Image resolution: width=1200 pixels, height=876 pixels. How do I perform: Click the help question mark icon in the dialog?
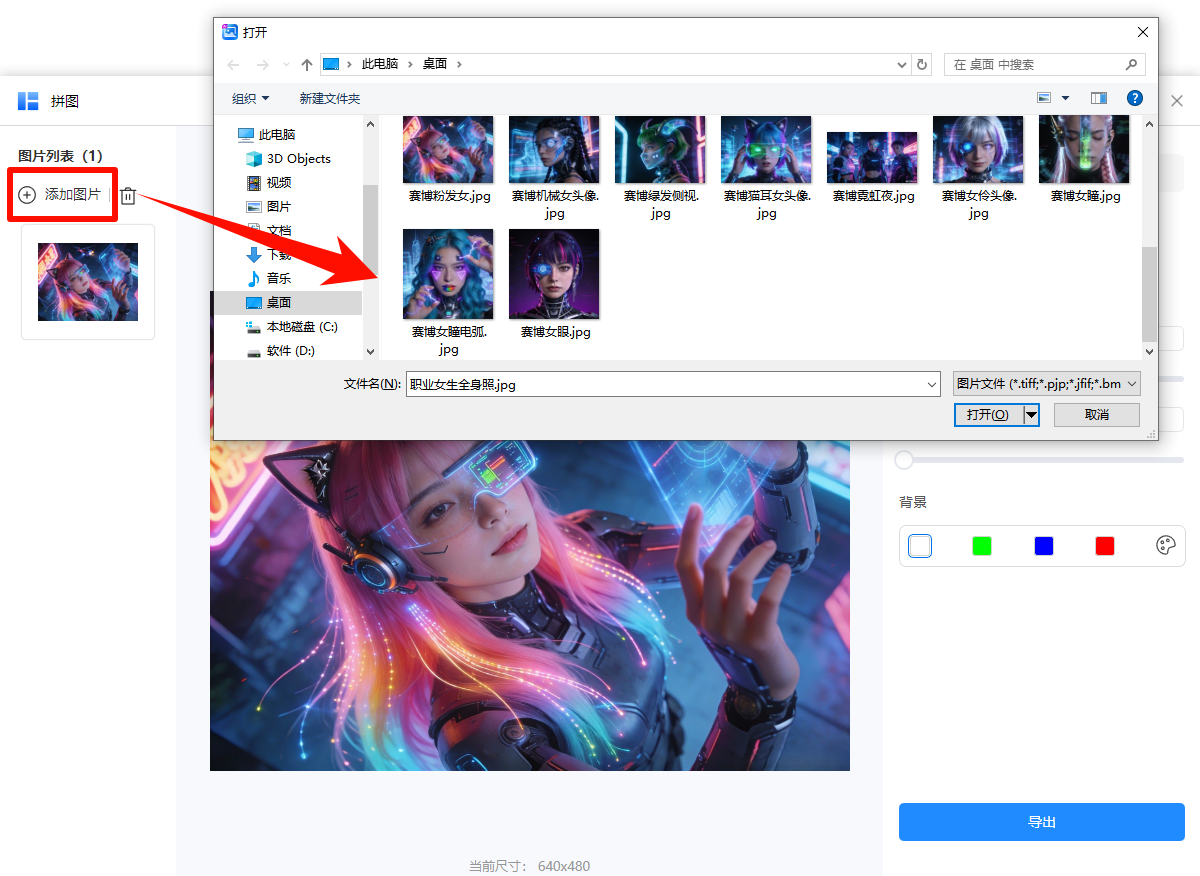click(1137, 97)
